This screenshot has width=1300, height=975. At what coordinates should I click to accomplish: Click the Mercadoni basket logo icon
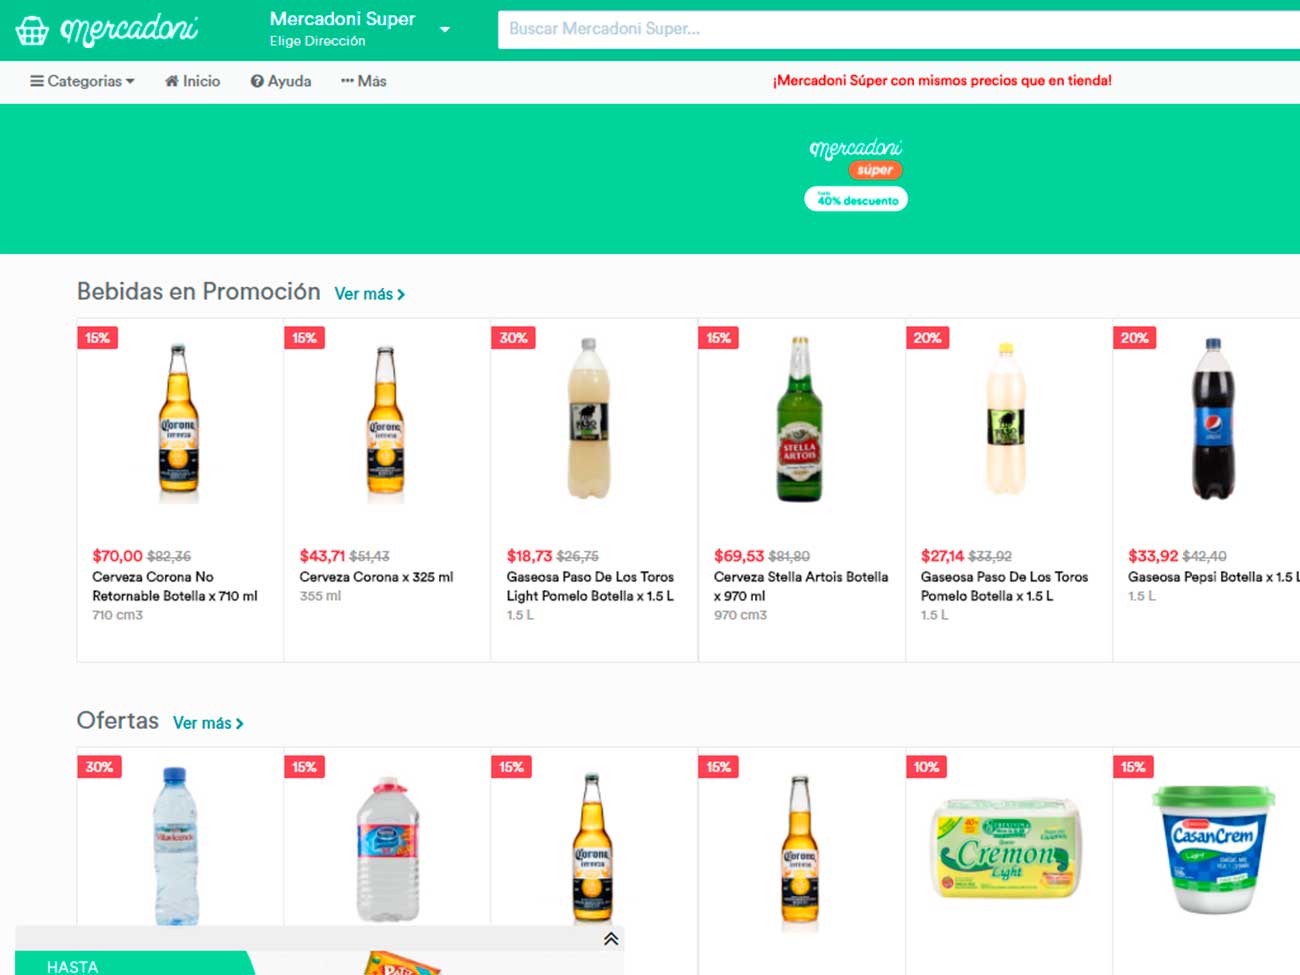(32, 31)
